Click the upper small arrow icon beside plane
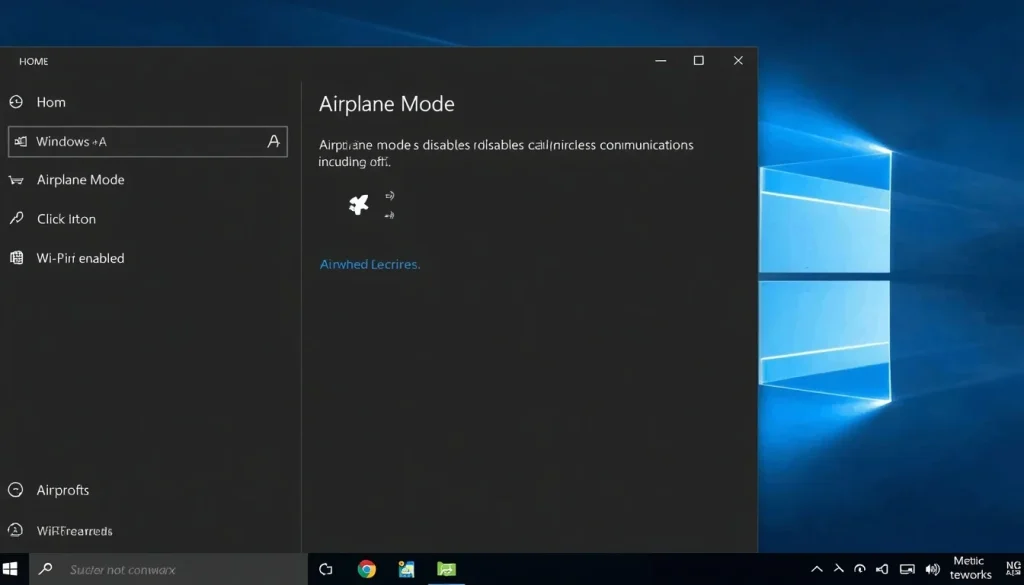This screenshot has width=1024, height=585. 390,195
